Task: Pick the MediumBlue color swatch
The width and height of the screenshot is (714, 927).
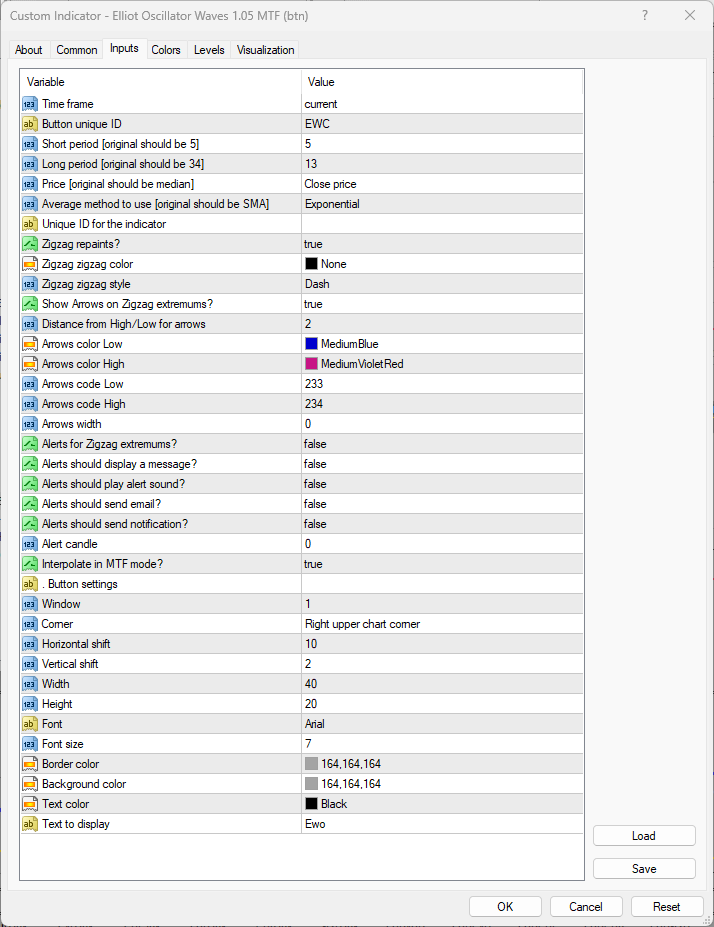Action: coord(311,344)
